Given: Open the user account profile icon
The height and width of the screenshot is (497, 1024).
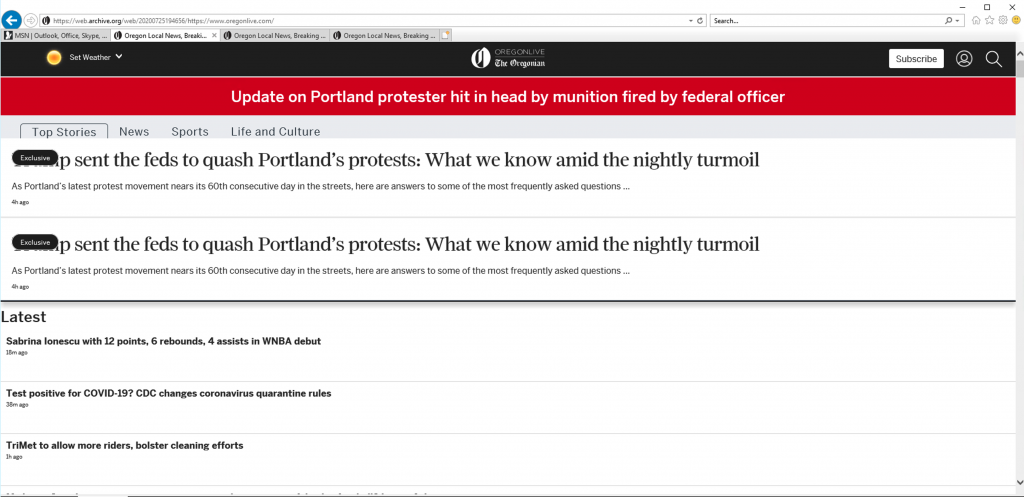Looking at the screenshot, I should pos(964,59).
